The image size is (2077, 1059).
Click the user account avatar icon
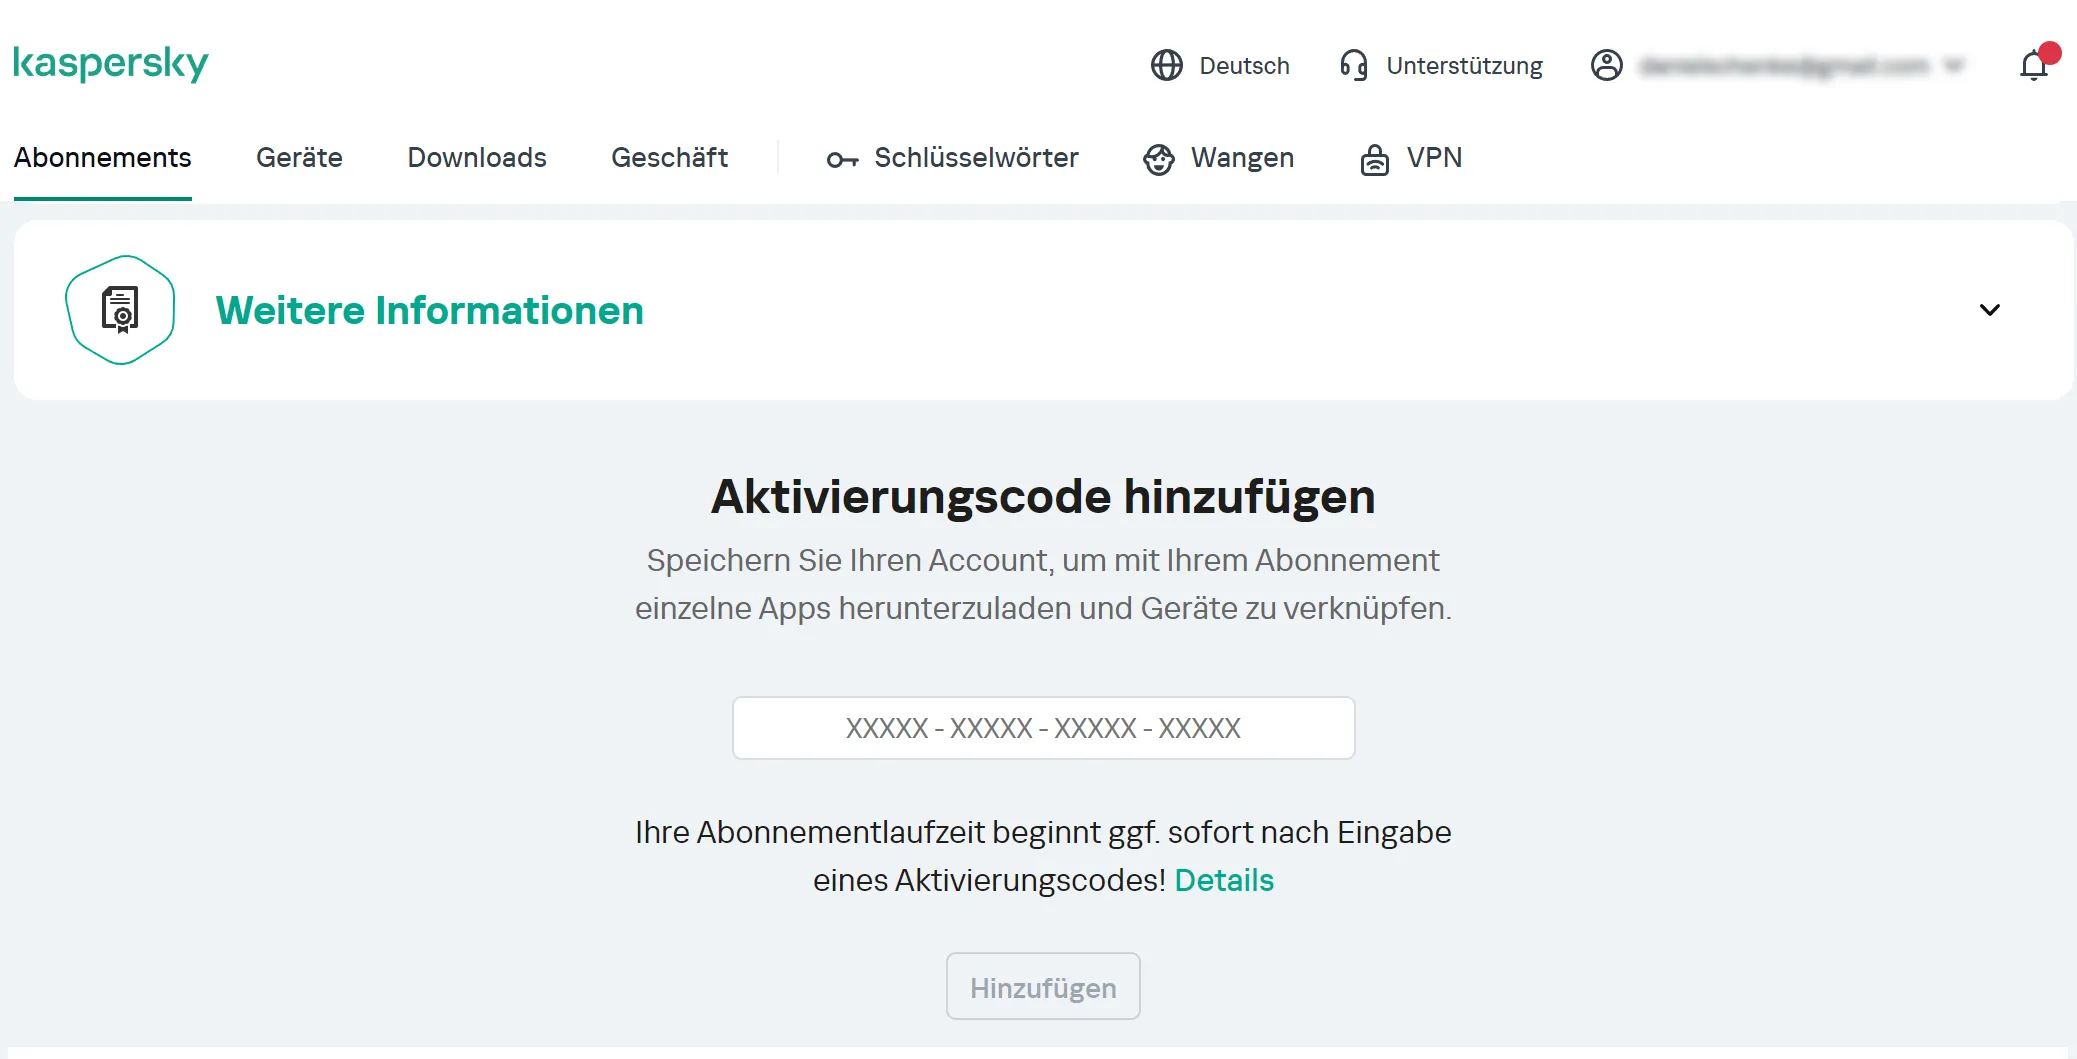[x=1606, y=65]
